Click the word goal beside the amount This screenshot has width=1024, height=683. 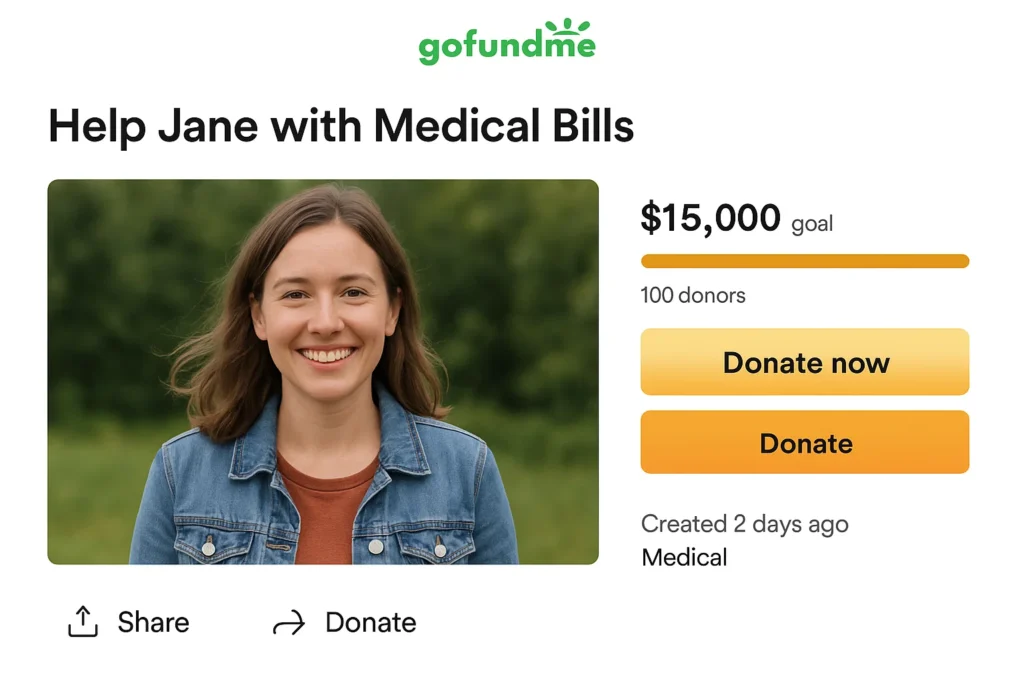[x=812, y=223]
